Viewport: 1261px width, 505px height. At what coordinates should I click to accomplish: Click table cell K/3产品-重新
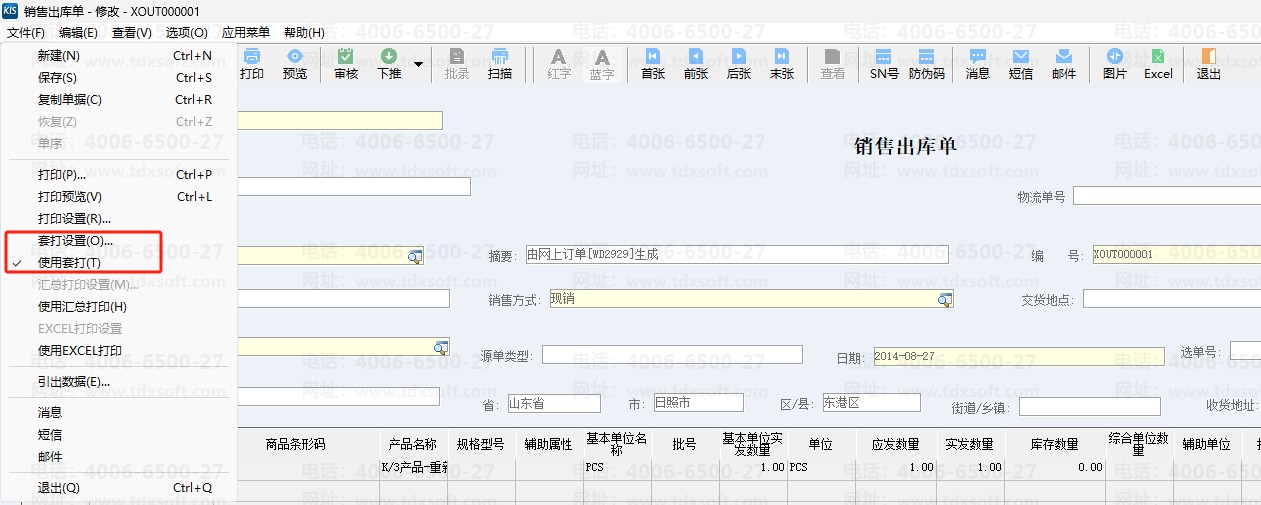(x=413, y=467)
